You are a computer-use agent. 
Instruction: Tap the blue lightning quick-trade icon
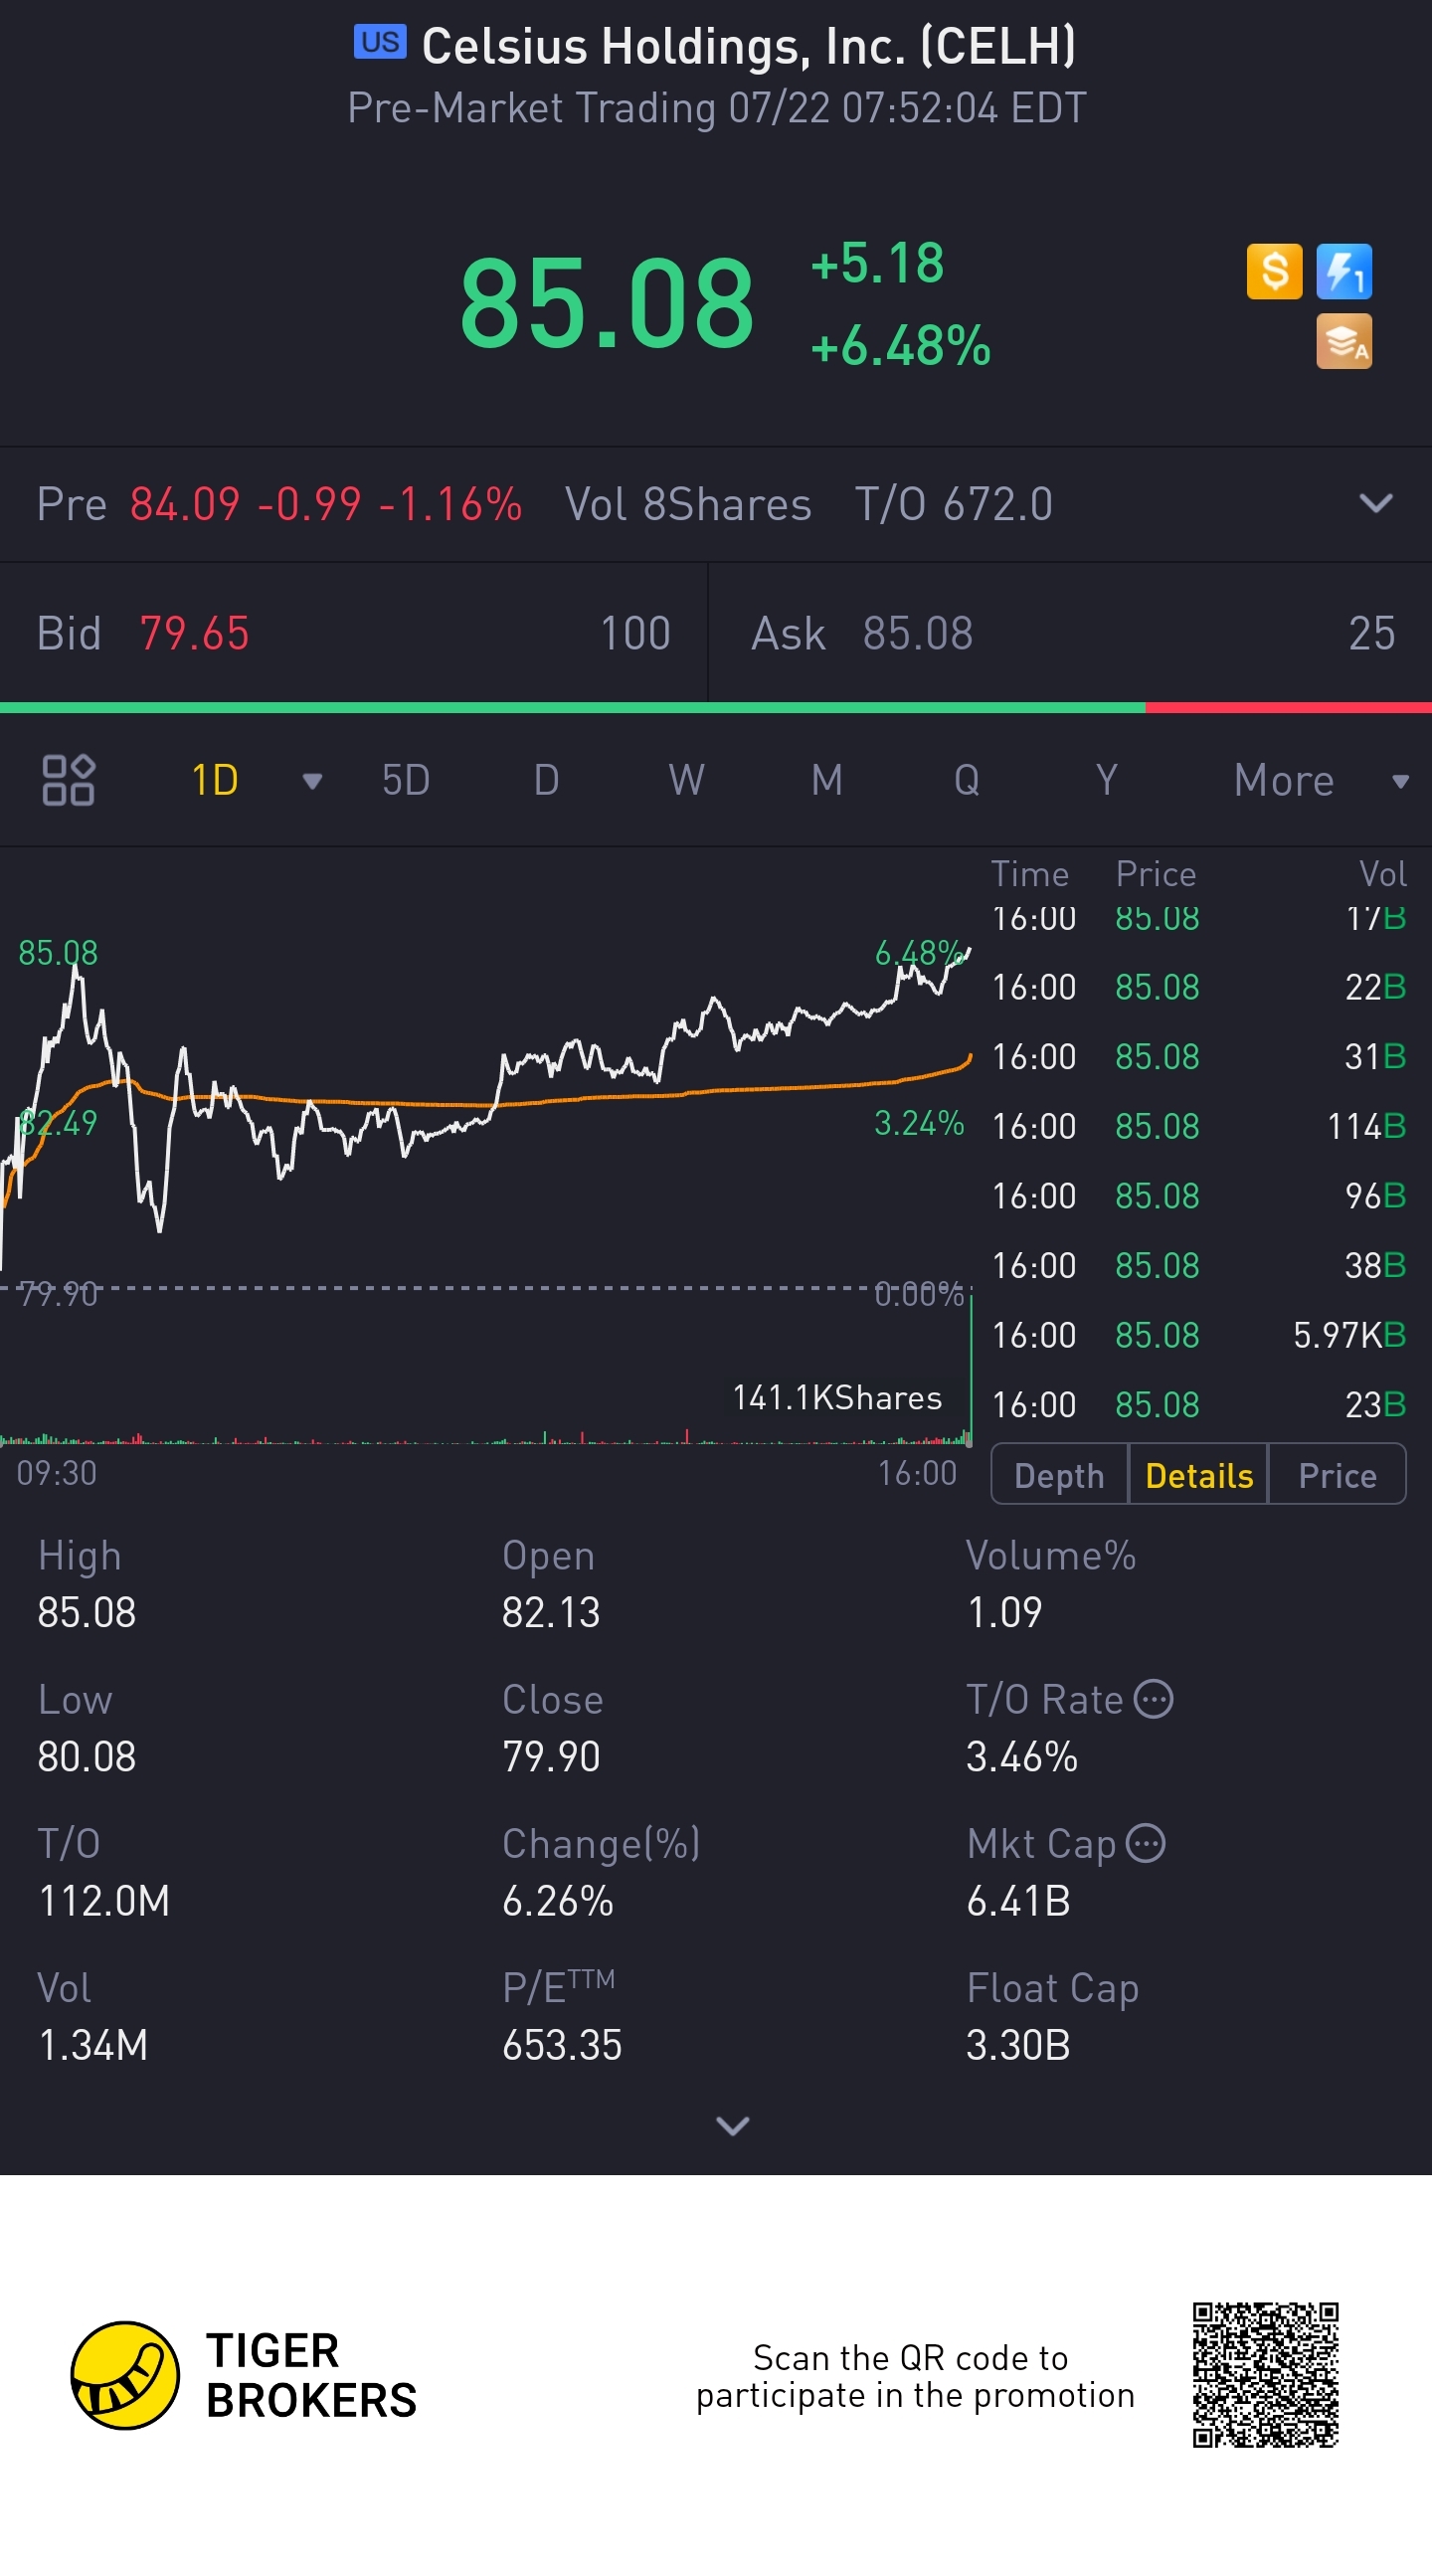(1344, 272)
